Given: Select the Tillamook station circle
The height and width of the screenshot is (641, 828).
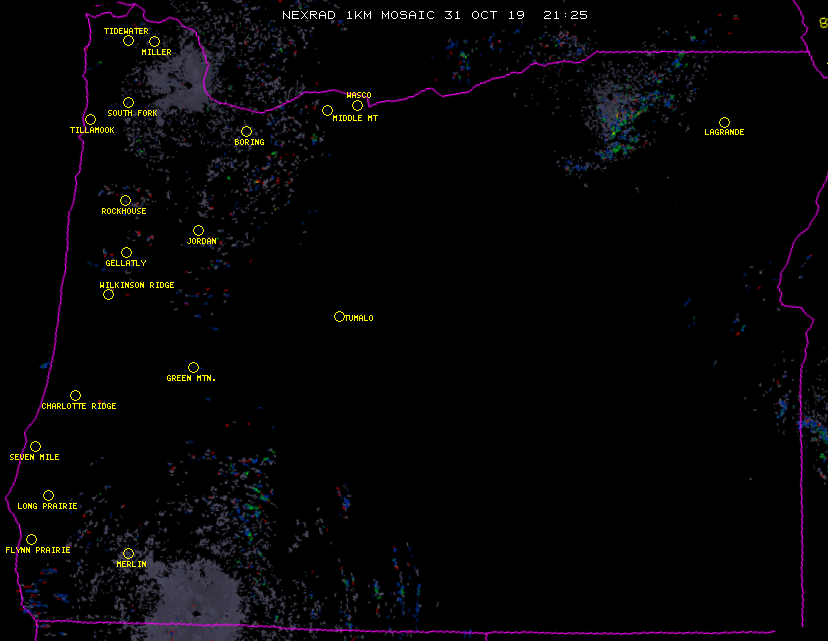Looking at the screenshot, I should tap(90, 120).
